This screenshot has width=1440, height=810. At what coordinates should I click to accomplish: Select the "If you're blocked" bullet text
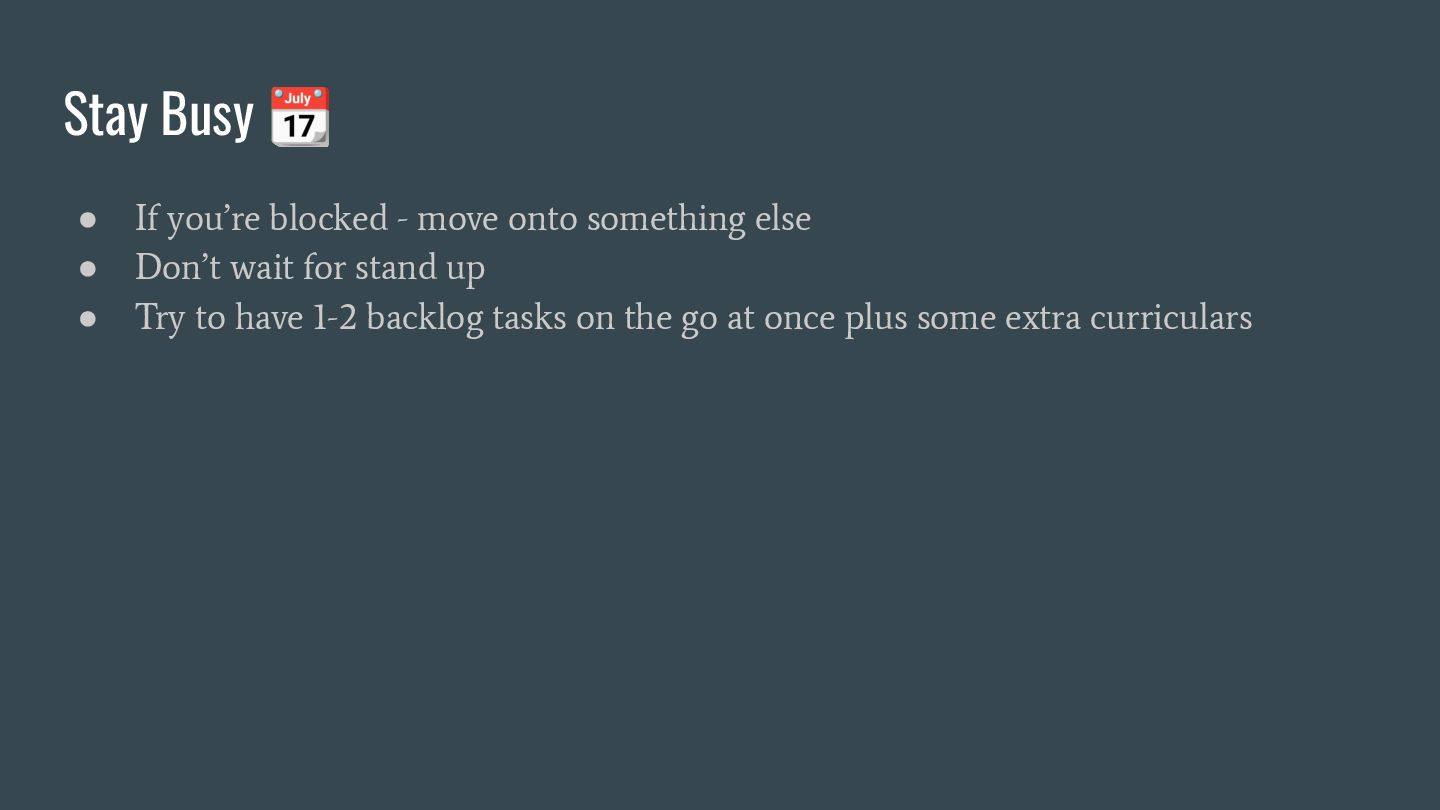tap(472, 218)
